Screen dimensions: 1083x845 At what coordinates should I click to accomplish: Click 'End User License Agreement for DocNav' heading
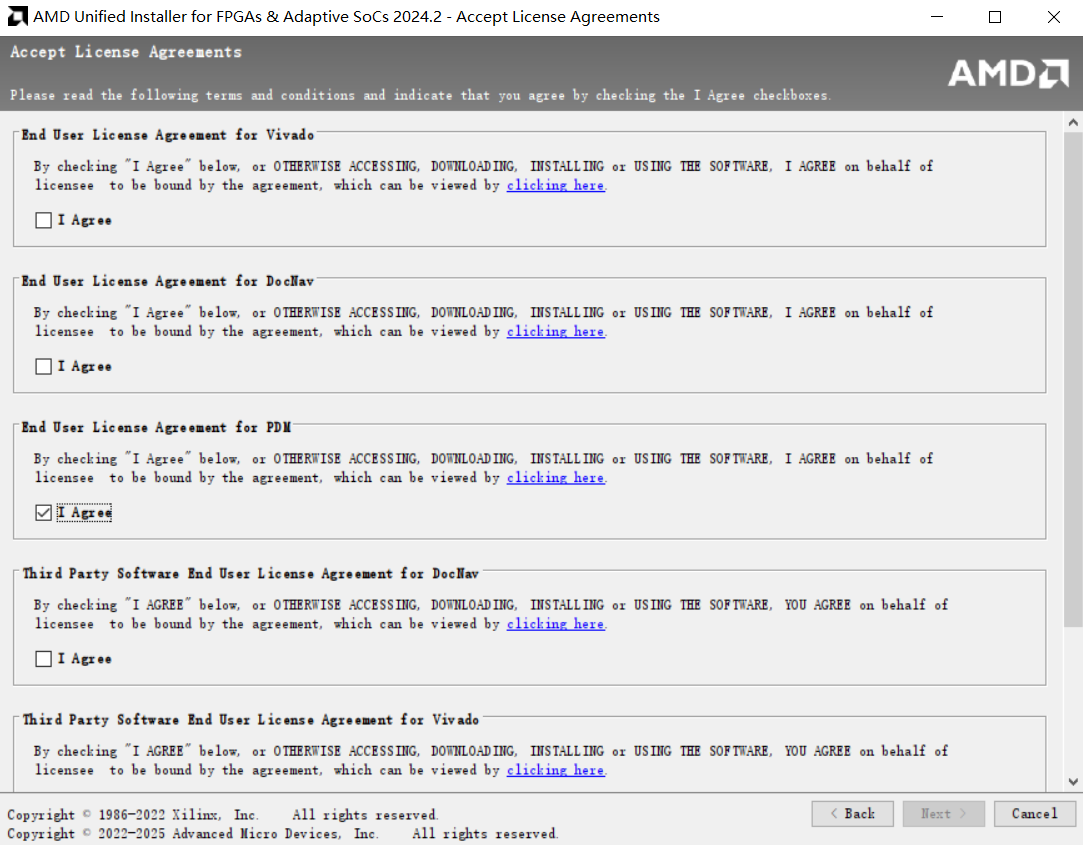pos(168,281)
